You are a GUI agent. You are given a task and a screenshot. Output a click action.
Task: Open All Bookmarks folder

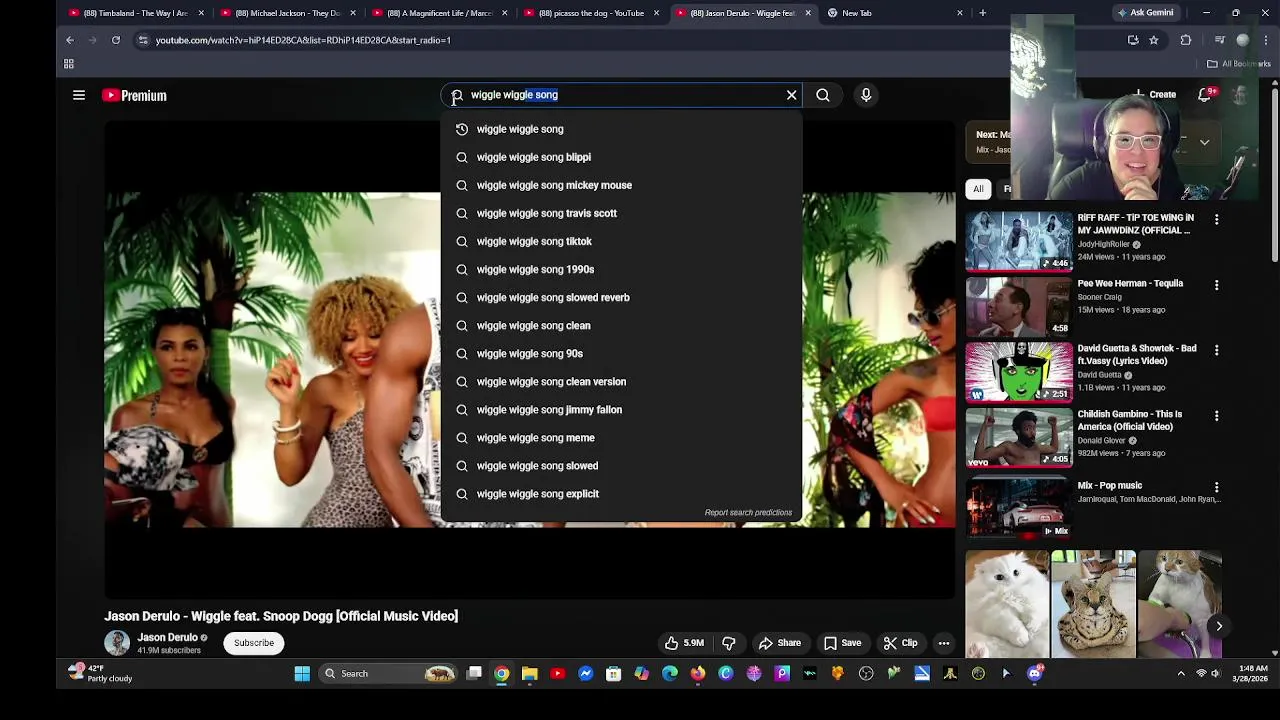coord(1238,64)
